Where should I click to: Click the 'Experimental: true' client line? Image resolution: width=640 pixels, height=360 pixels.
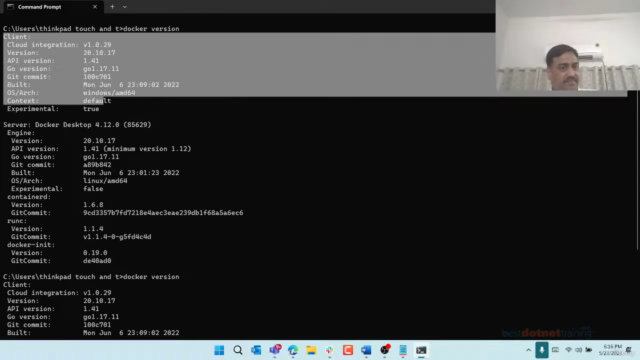click(x=53, y=109)
